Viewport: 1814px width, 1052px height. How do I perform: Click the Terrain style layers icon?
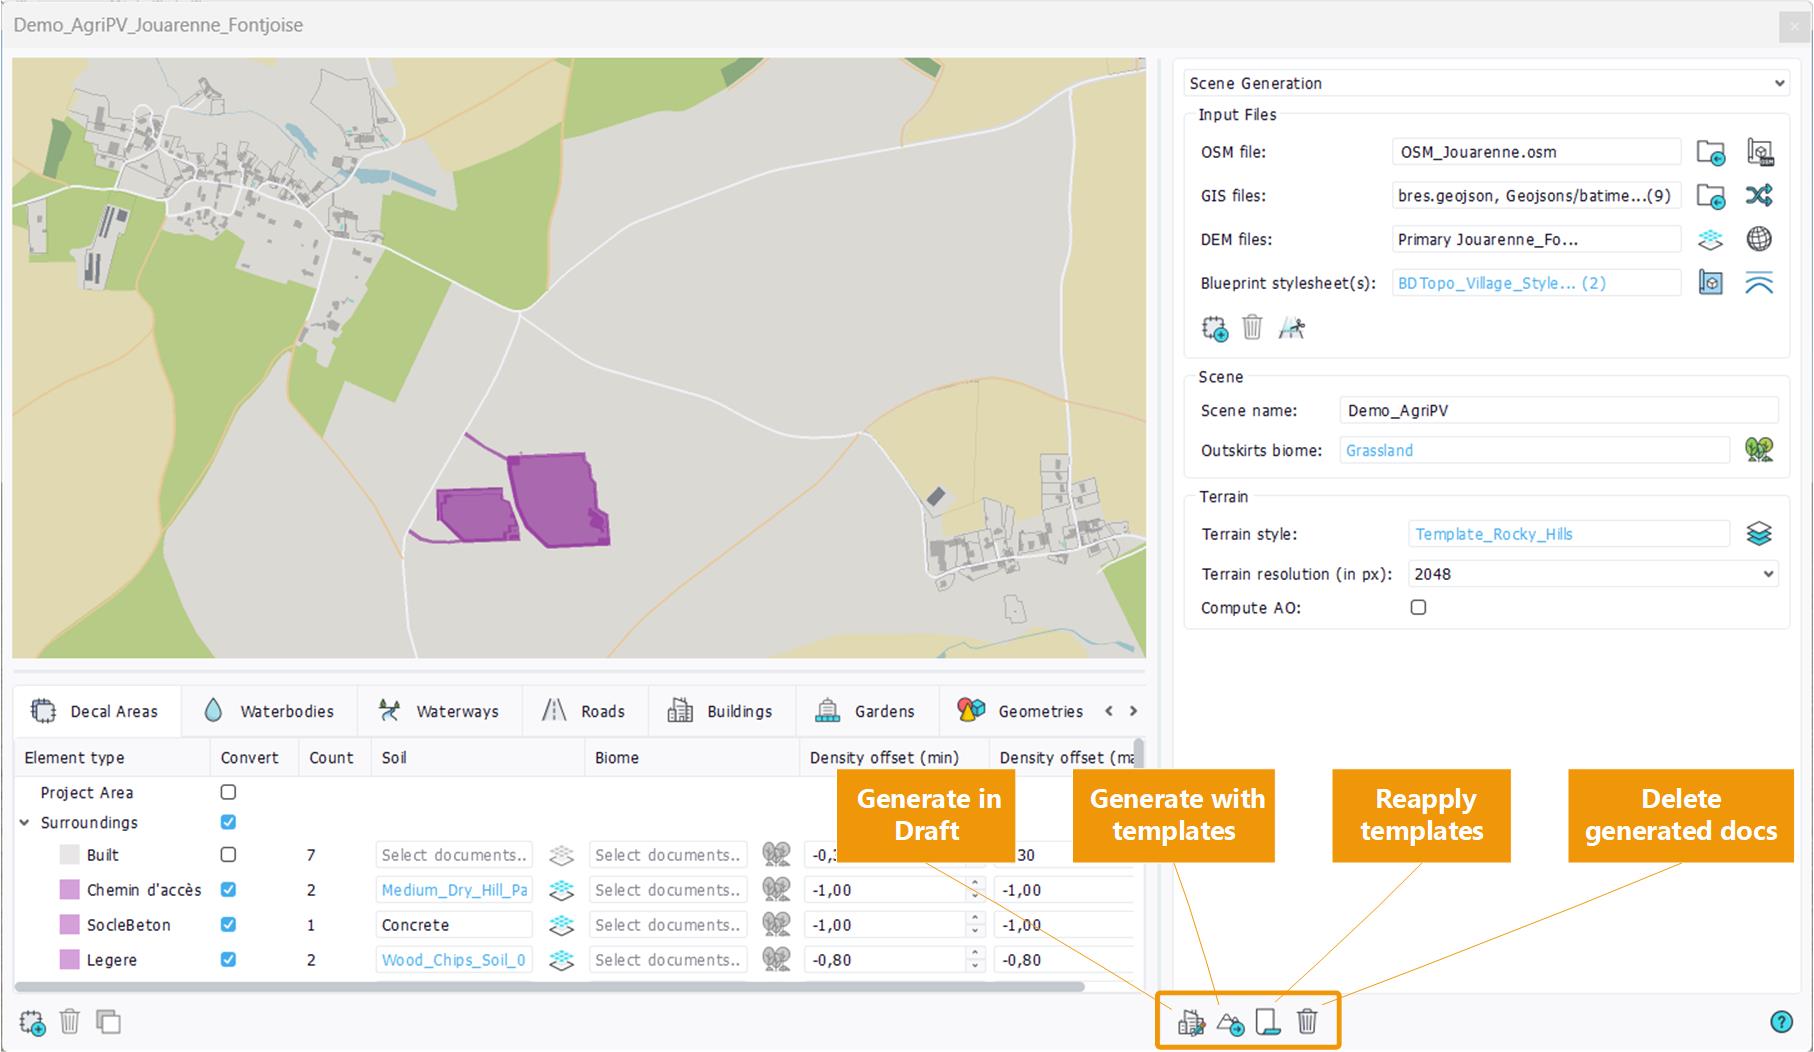pos(1759,534)
